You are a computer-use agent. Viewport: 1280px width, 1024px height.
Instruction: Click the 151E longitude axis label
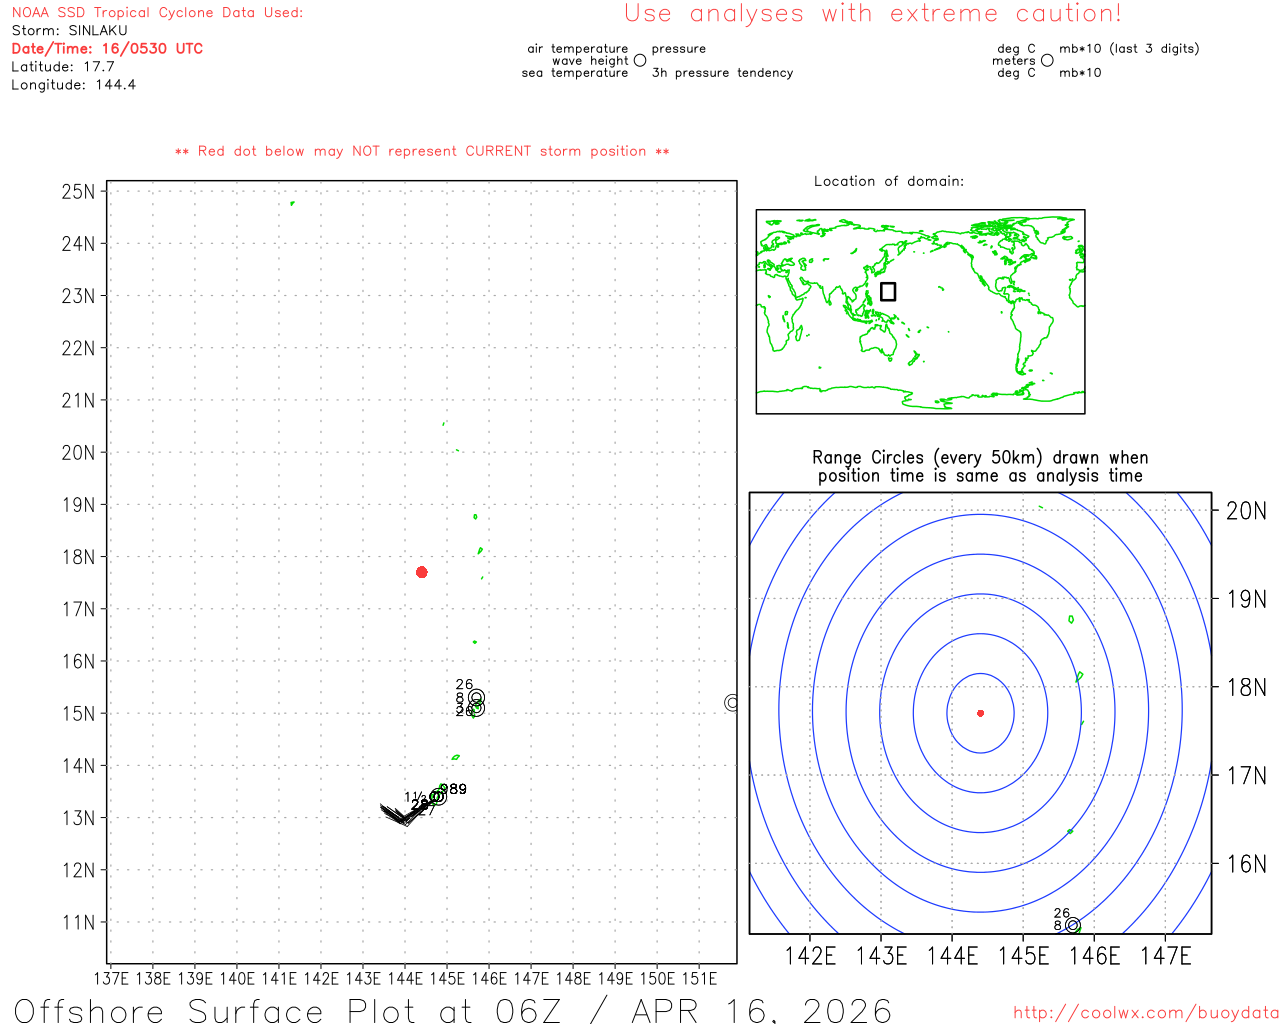[699, 979]
